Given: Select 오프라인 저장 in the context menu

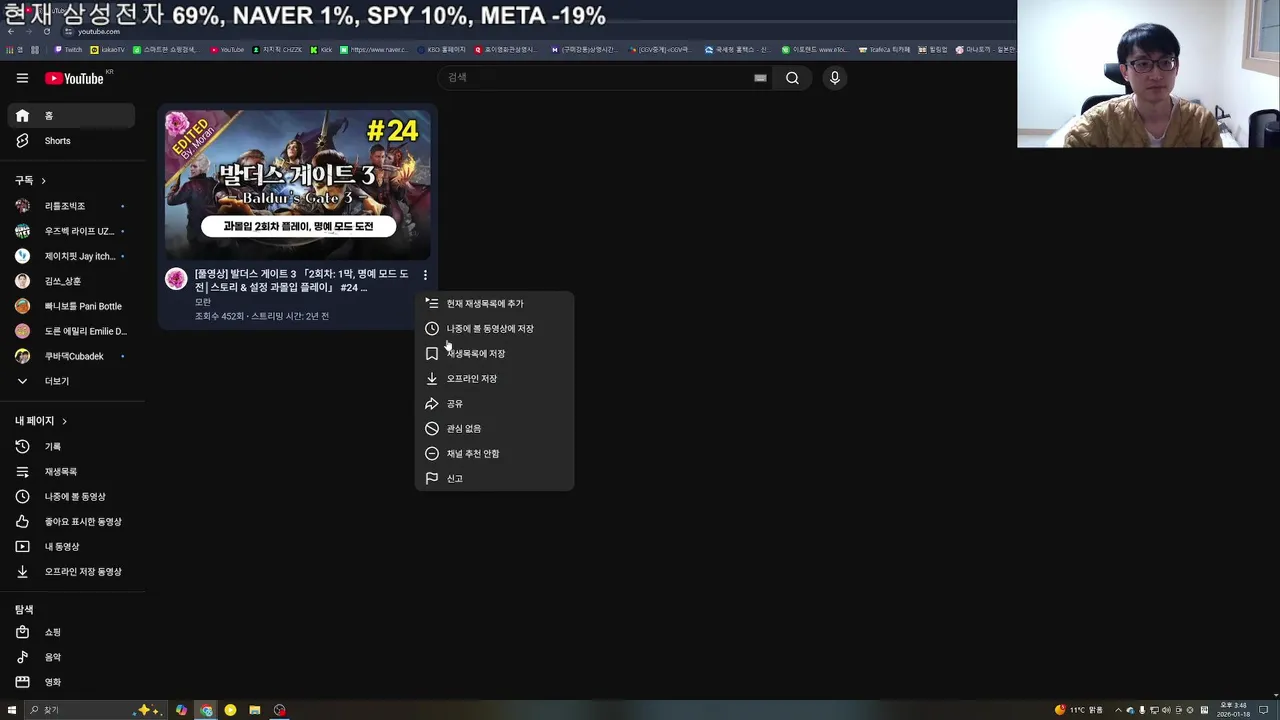Looking at the screenshot, I should 495,379.
